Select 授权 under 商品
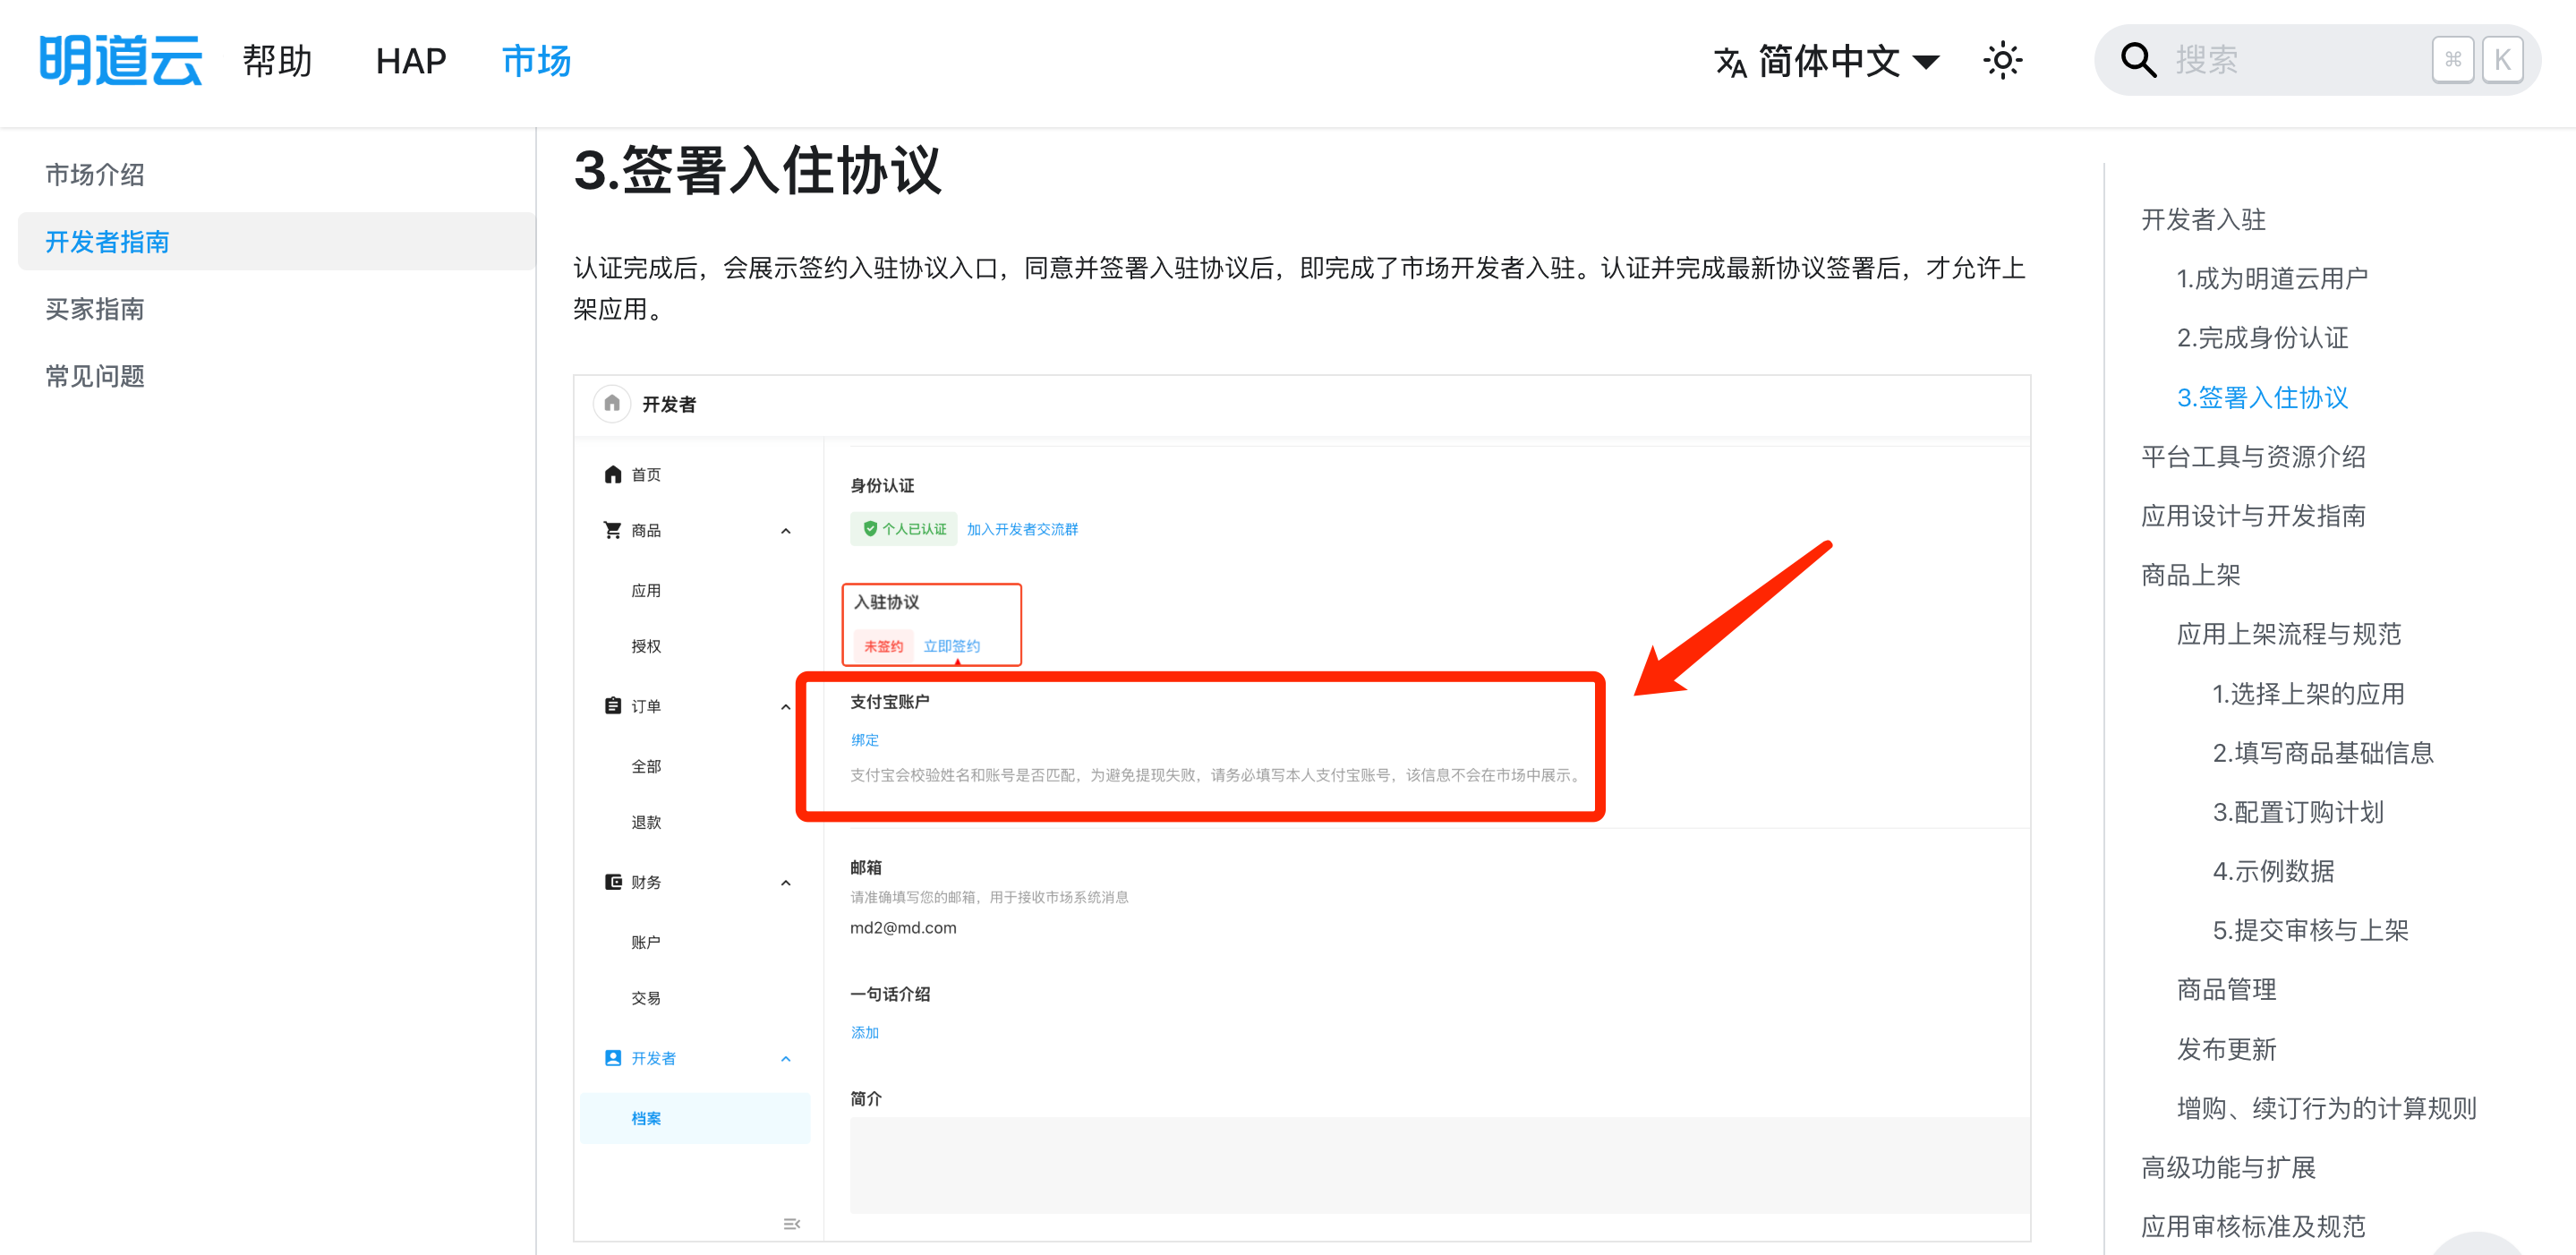This screenshot has height=1255, width=2576. pyautogui.click(x=646, y=646)
